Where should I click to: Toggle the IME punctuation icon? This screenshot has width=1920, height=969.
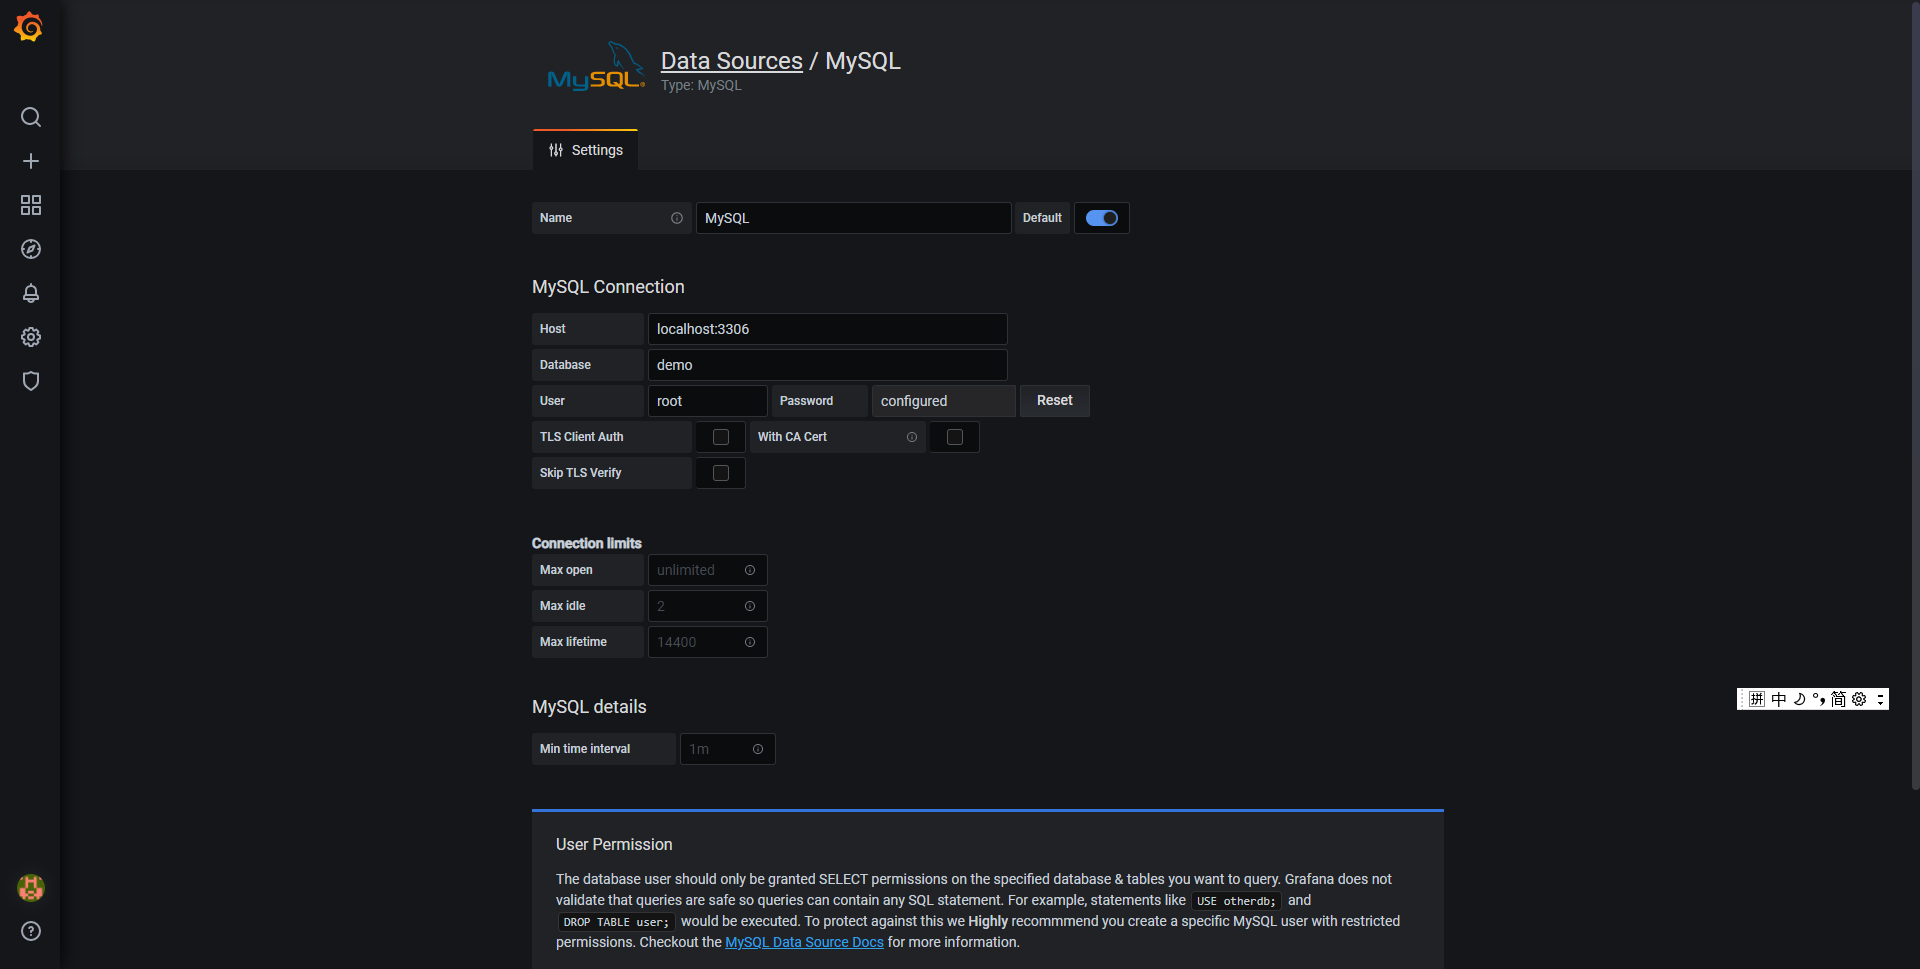pos(1819,699)
